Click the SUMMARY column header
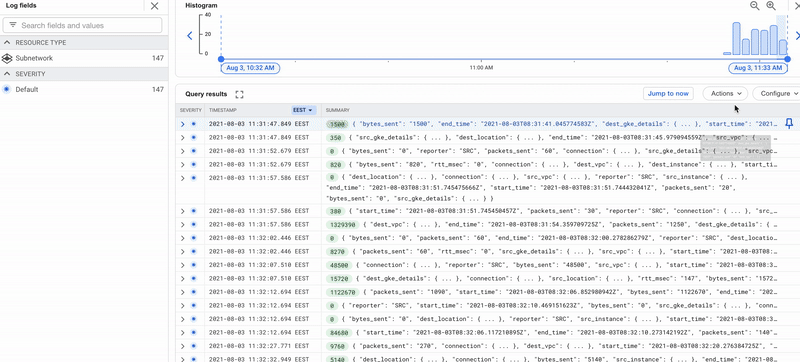Image resolution: width=800 pixels, height=362 pixels. [338, 110]
